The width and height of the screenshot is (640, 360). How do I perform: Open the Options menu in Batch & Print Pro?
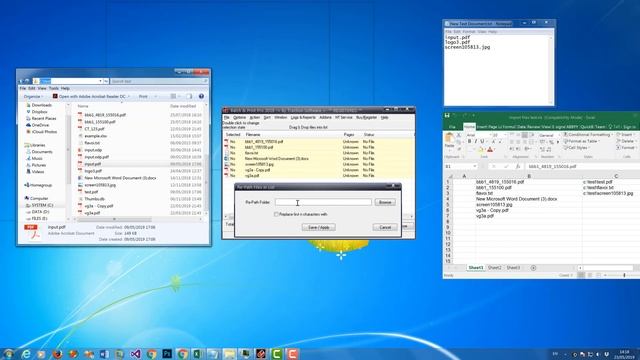239,118
